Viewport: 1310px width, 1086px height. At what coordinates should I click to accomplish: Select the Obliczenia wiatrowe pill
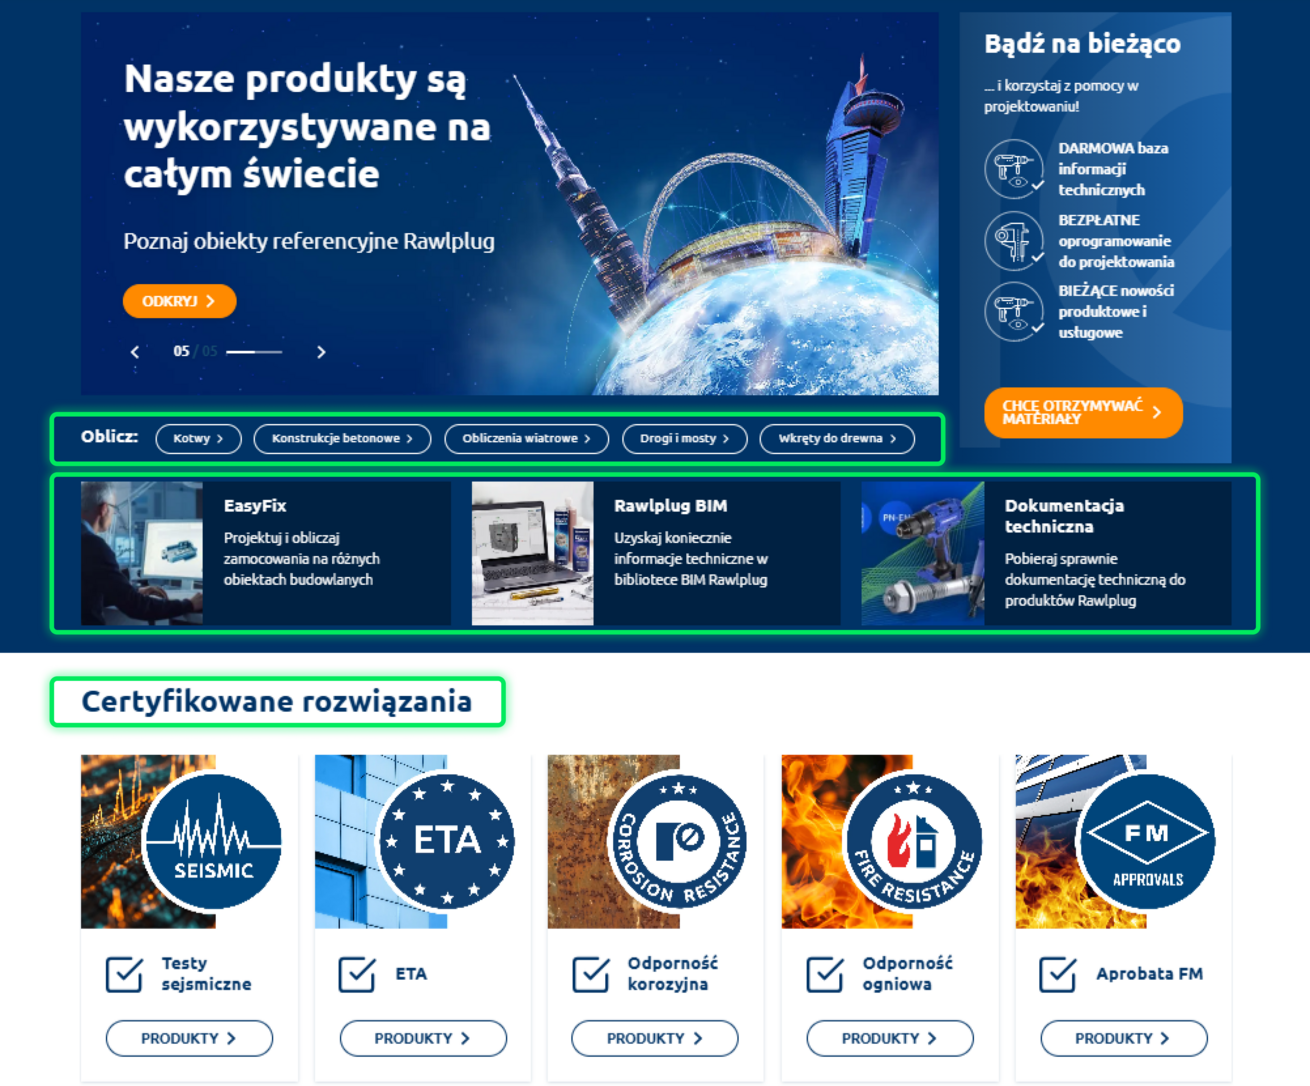click(x=527, y=439)
